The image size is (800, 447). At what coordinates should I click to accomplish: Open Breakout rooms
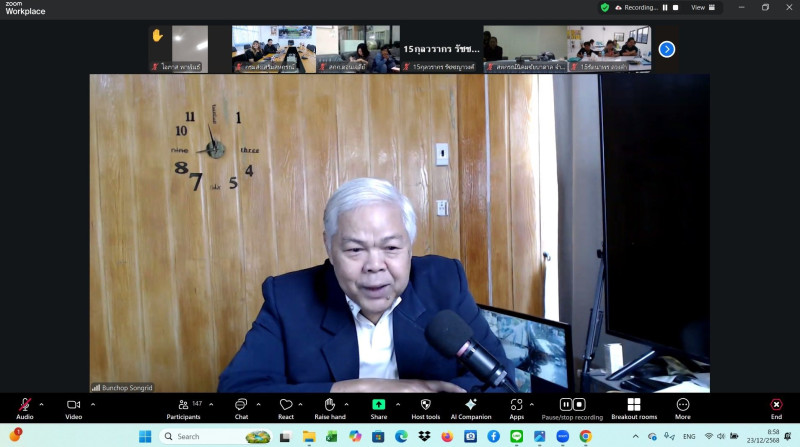click(634, 406)
